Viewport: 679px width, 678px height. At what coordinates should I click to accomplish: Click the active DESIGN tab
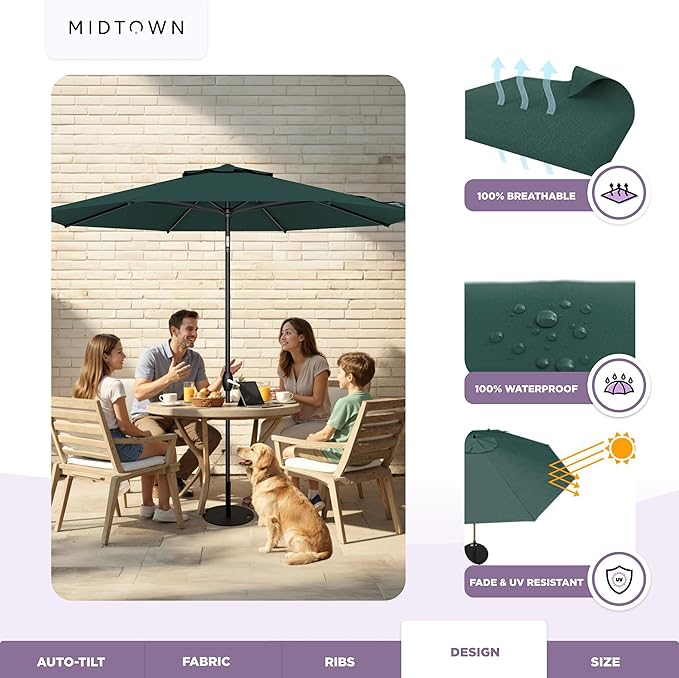tap(475, 651)
